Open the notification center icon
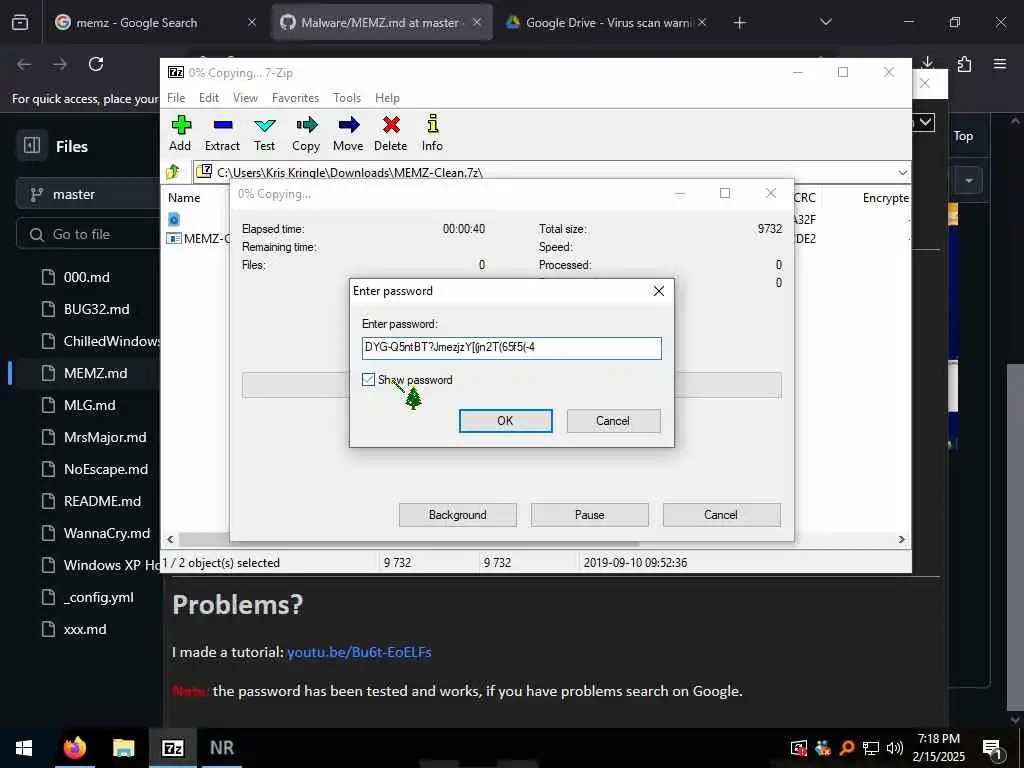 pyautogui.click(x=993, y=748)
